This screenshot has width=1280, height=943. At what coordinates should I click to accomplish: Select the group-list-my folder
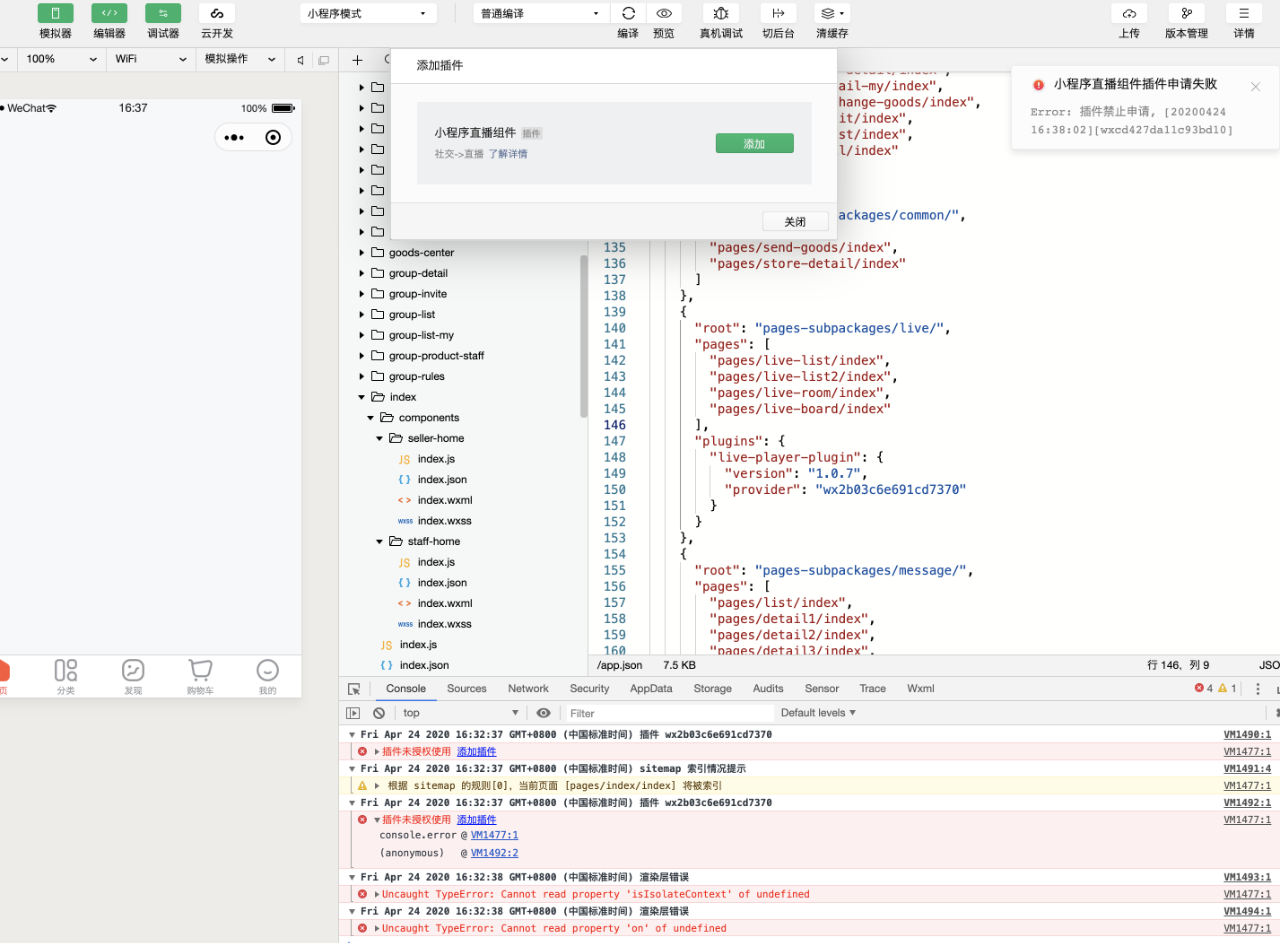pos(421,335)
